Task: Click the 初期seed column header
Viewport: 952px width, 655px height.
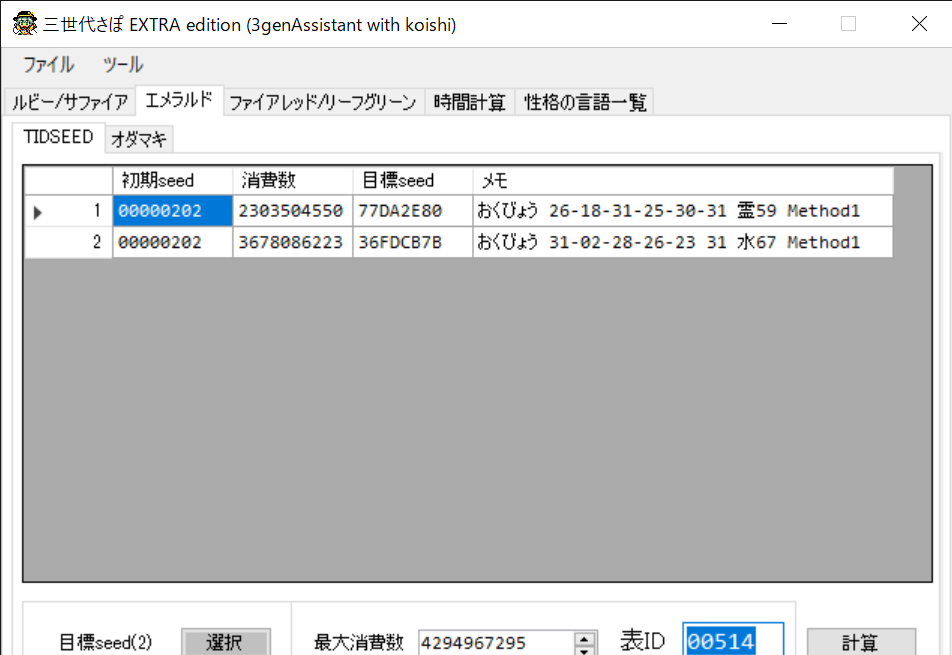Action: click(x=172, y=180)
